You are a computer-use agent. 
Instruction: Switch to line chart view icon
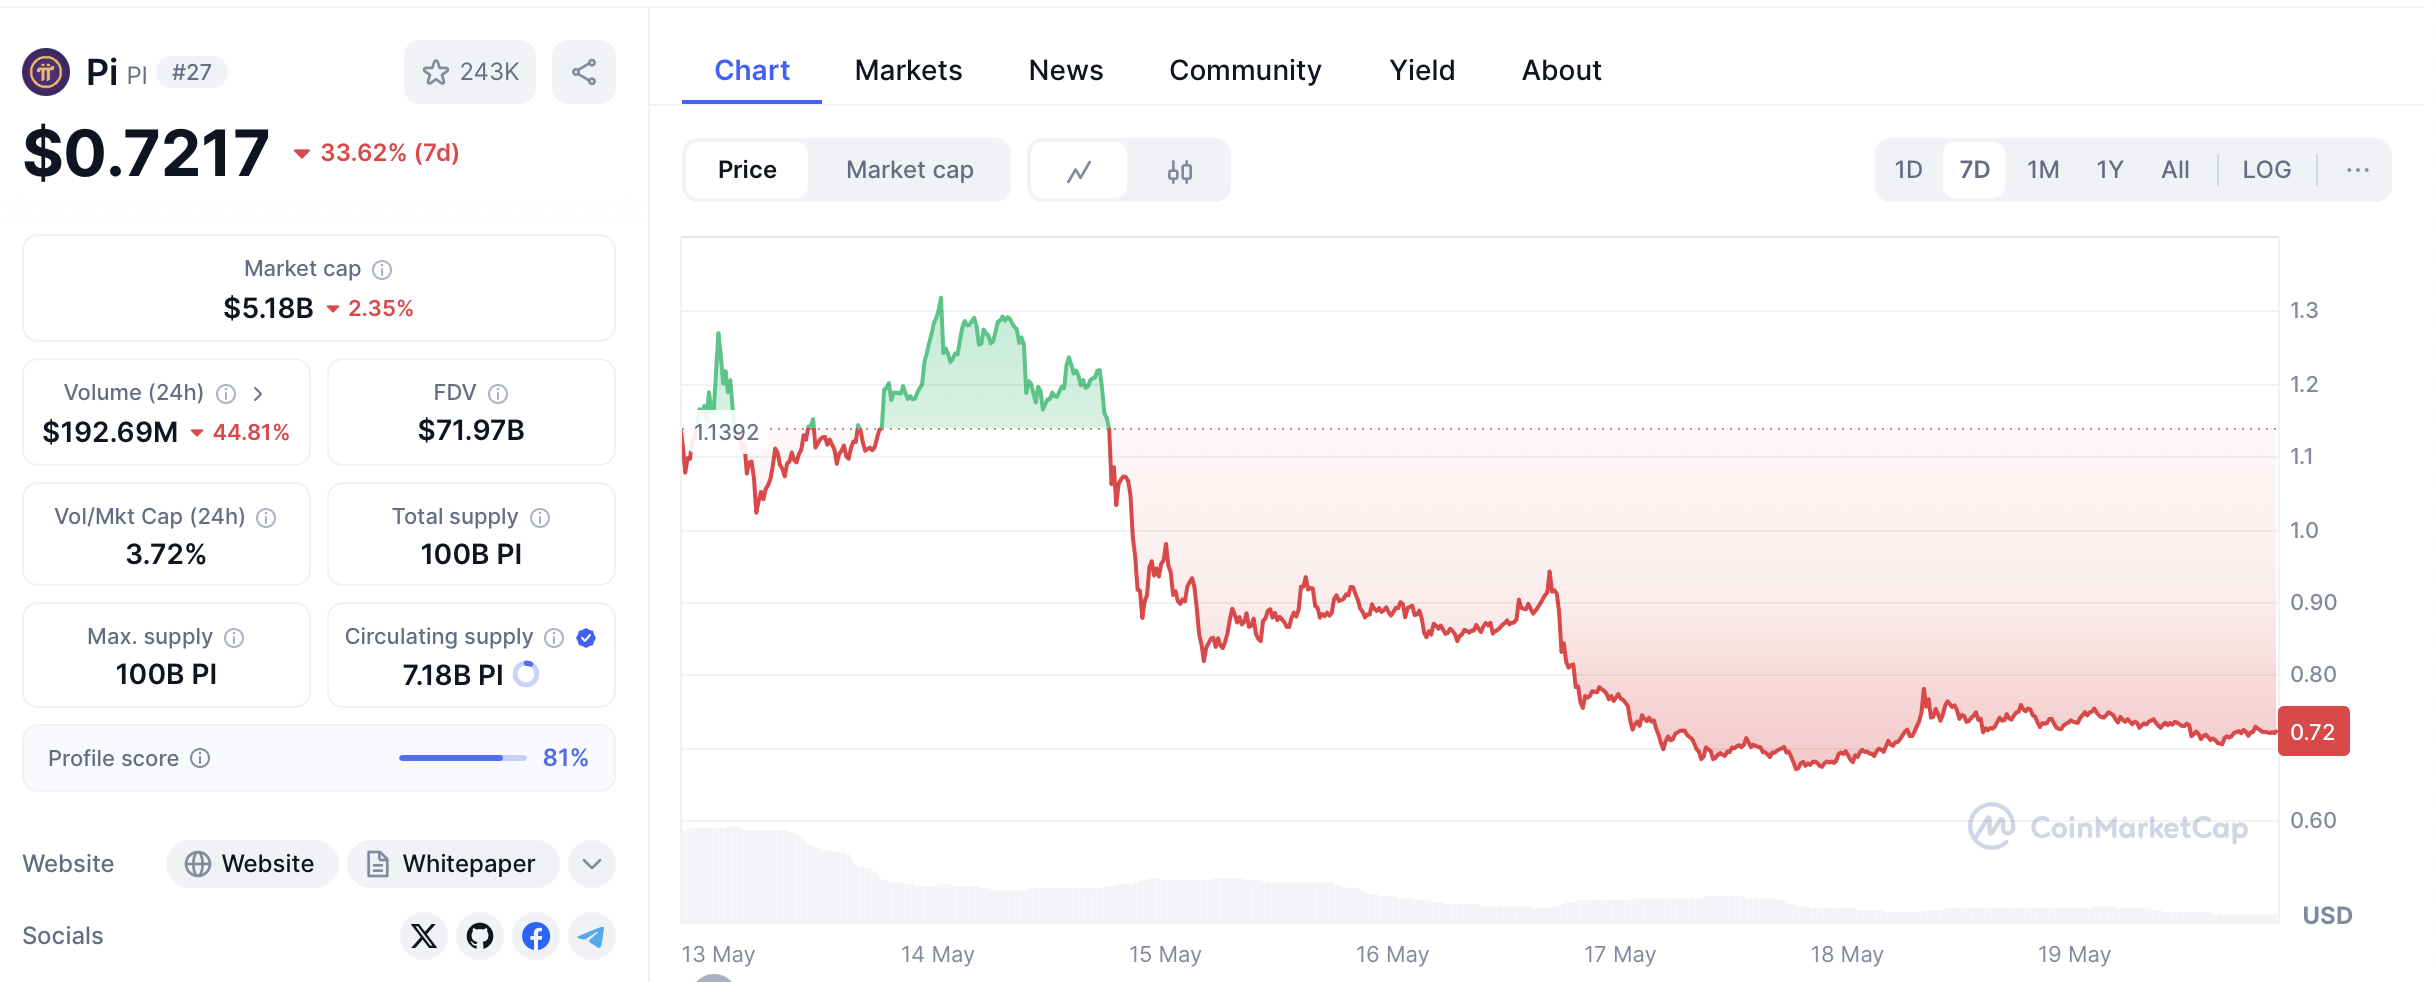coord(1079,171)
